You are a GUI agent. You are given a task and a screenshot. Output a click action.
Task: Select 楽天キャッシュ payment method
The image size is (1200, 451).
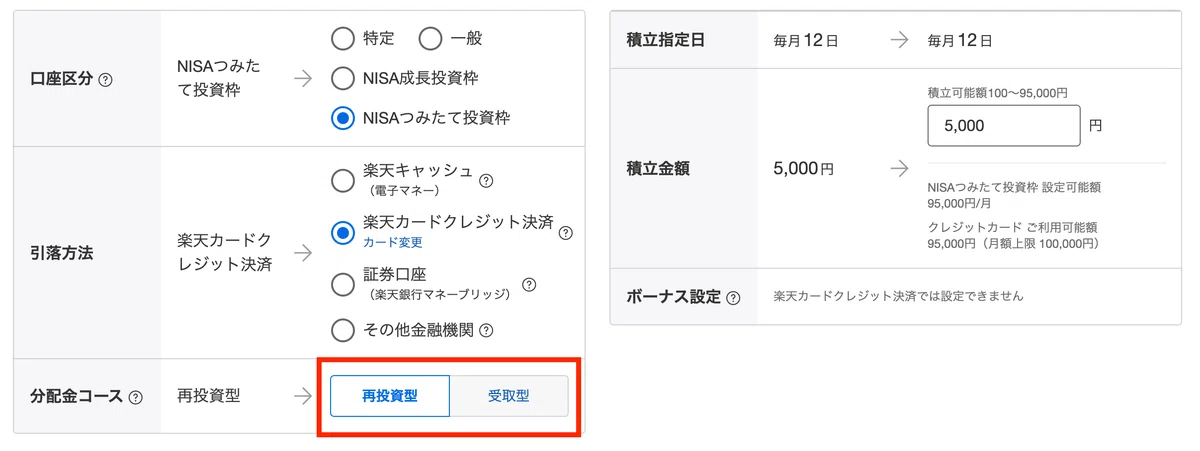click(x=342, y=180)
